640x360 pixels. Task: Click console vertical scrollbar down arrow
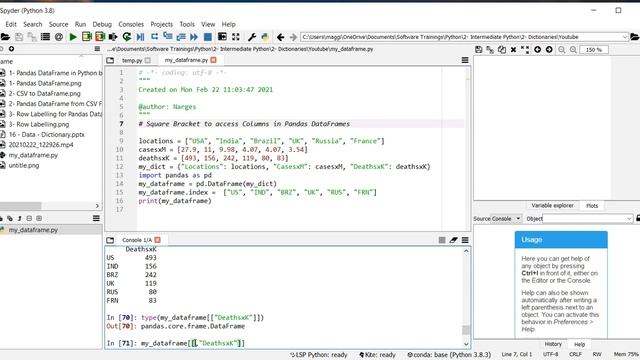(466, 344)
